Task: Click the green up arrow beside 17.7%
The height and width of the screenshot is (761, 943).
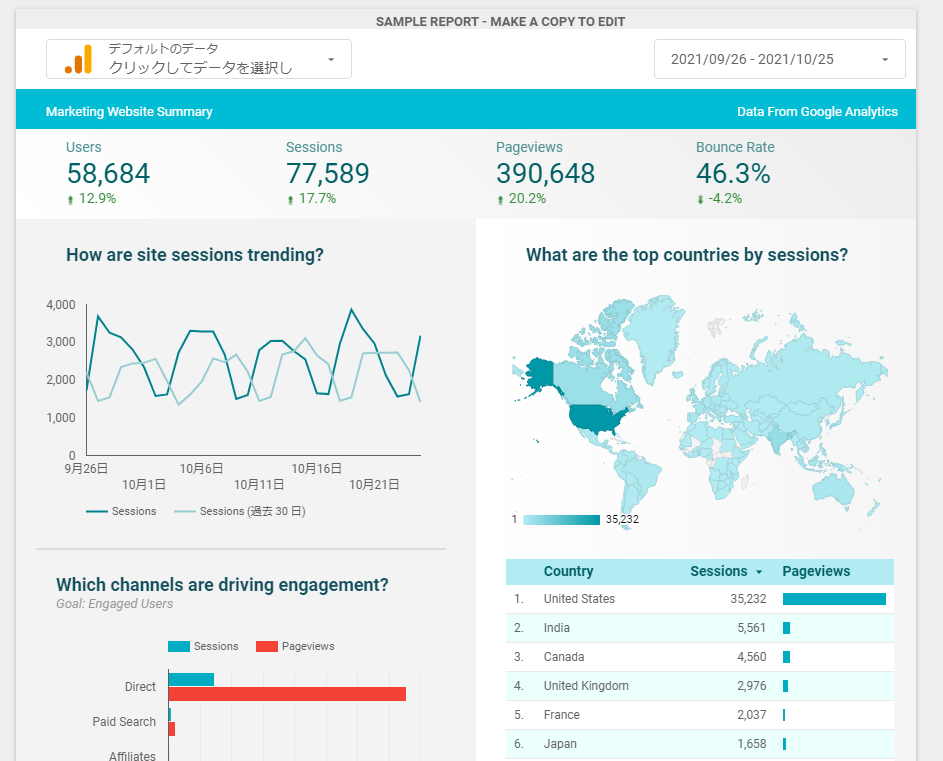Action: tap(290, 200)
